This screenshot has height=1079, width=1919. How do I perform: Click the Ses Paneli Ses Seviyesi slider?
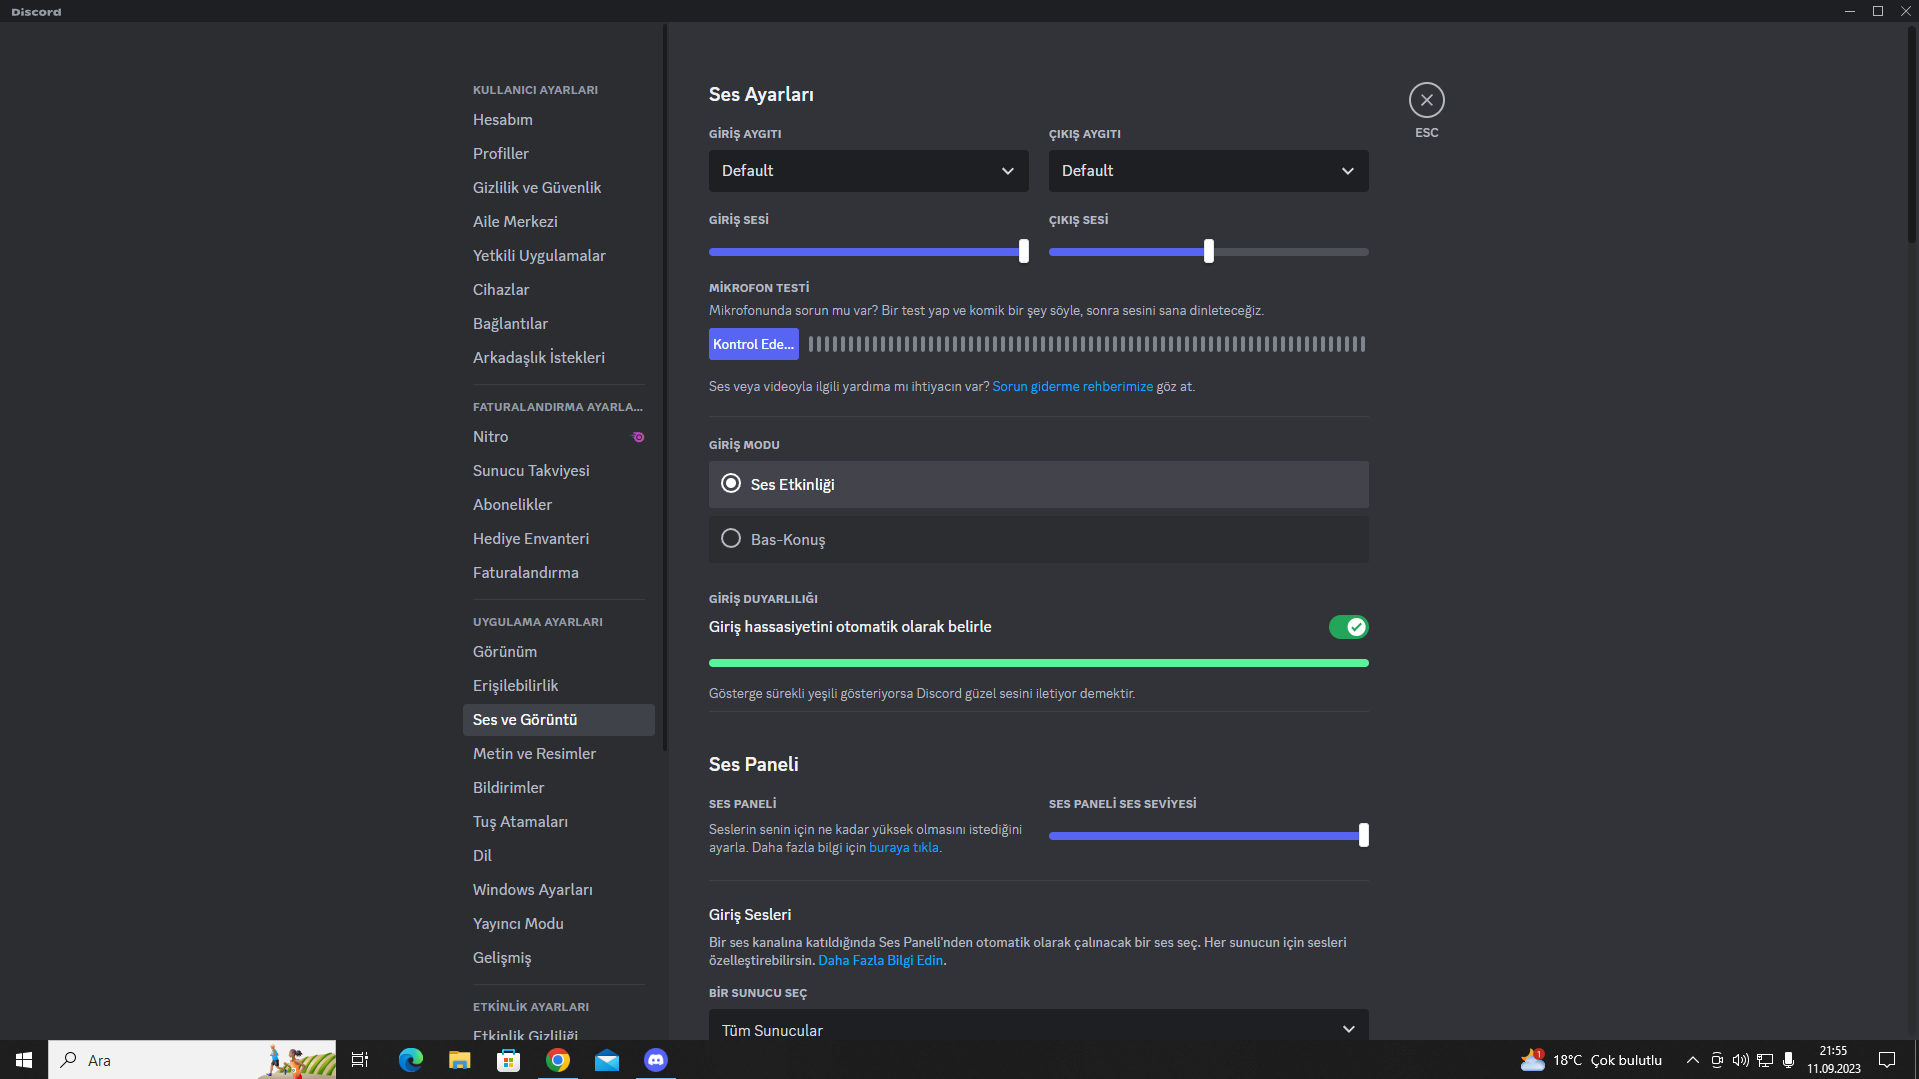pos(1208,836)
